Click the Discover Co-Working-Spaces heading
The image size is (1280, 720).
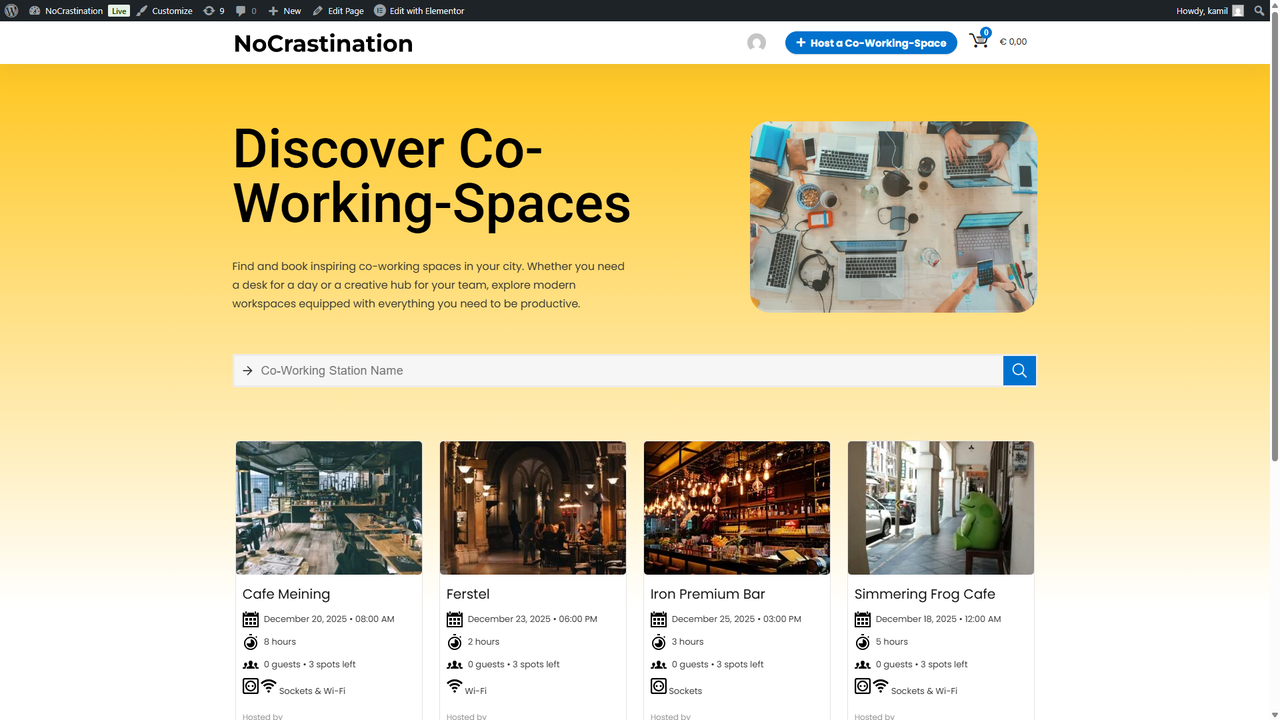pos(432,176)
